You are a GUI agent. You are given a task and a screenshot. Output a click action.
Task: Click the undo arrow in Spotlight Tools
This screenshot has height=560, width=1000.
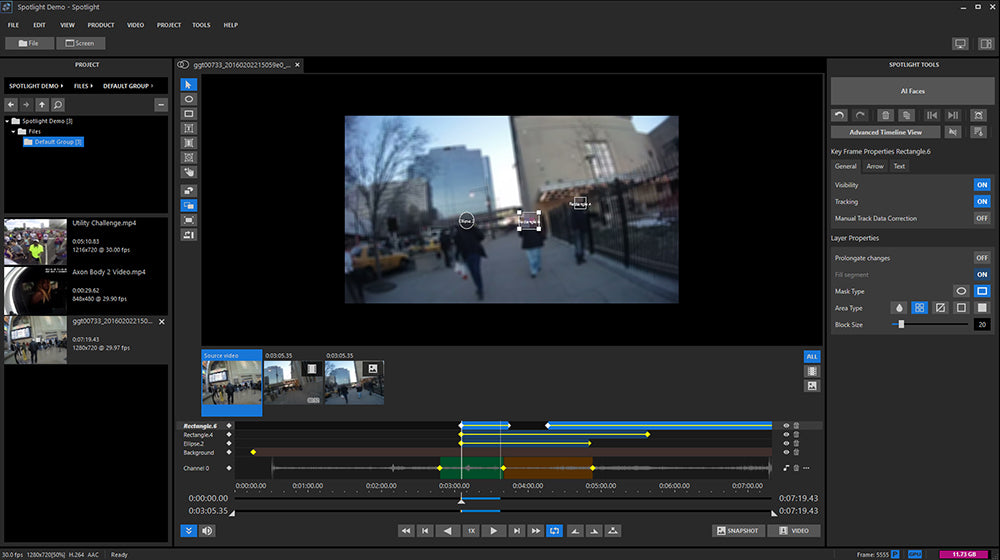pyautogui.click(x=840, y=116)
